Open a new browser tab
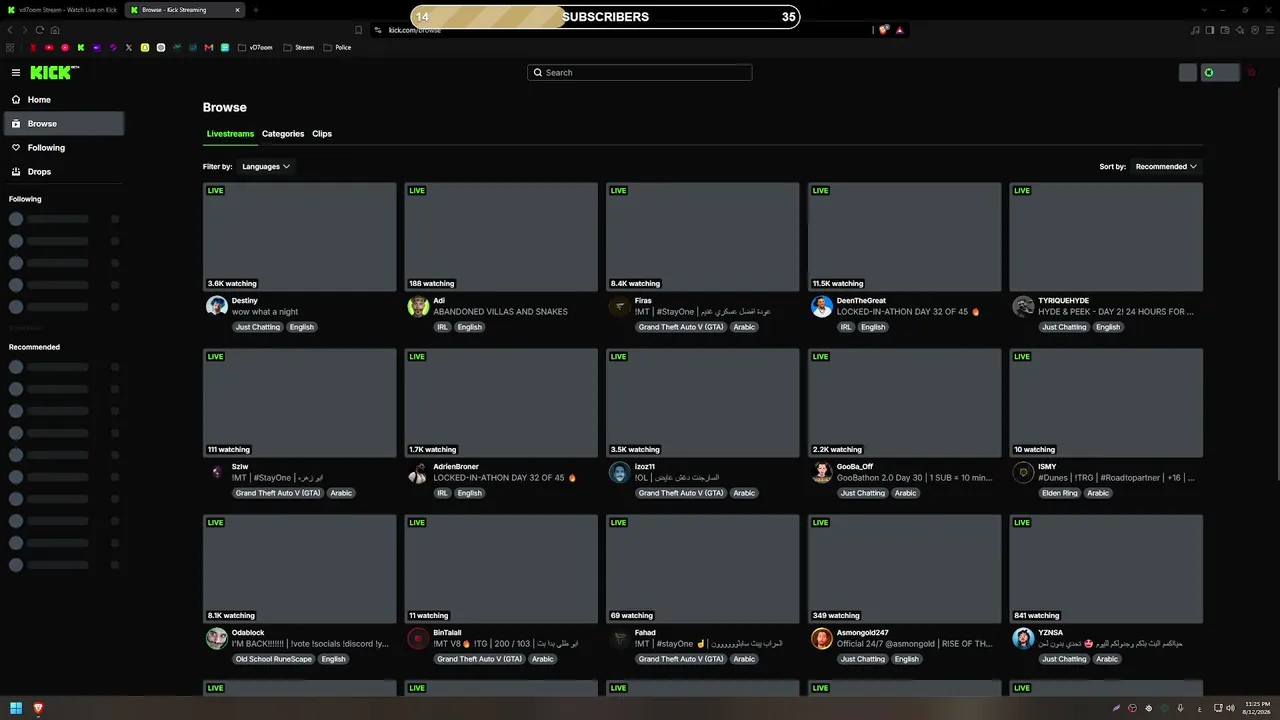This screenshot has height=720, width=1280. [x=255, y=10]
